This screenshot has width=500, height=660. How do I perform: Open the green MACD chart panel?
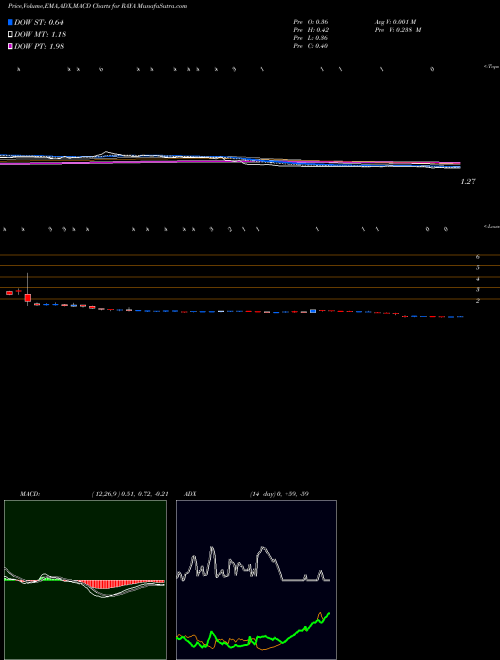[x=85, y=580]
